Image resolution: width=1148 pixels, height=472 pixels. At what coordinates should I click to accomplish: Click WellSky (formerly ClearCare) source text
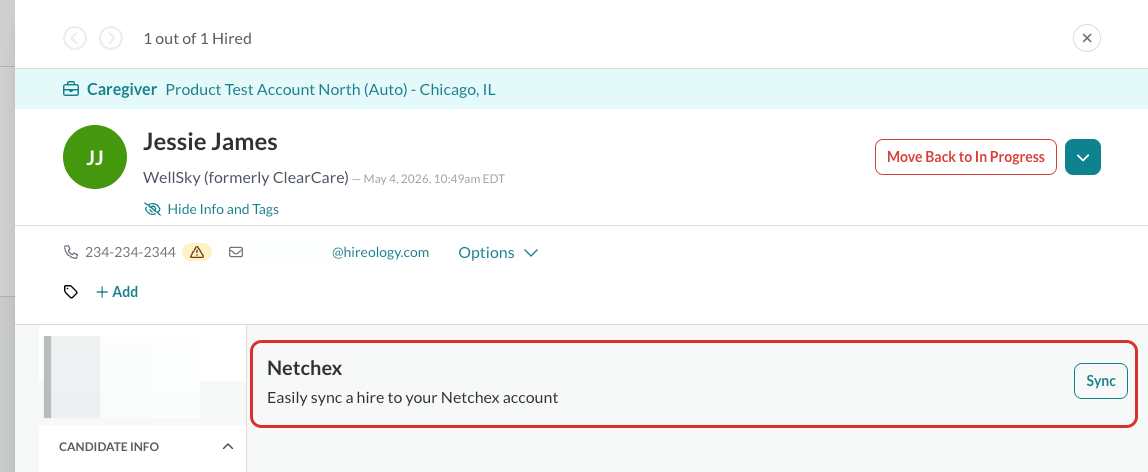tap(246, 178)
